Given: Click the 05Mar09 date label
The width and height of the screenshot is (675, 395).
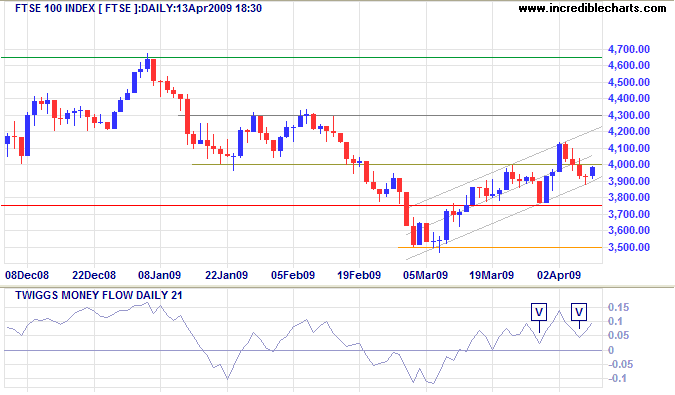Looking at the screenshot, I should point(425,275).
